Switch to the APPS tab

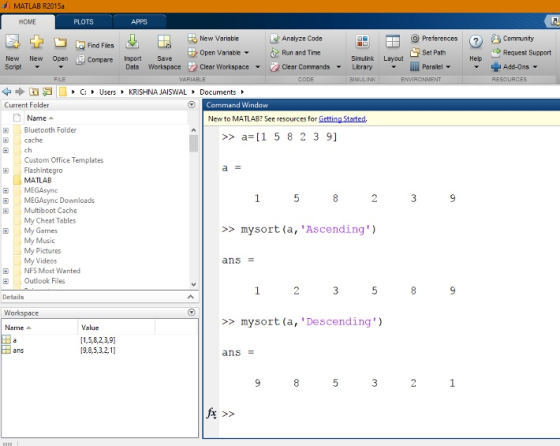(139, 22)
